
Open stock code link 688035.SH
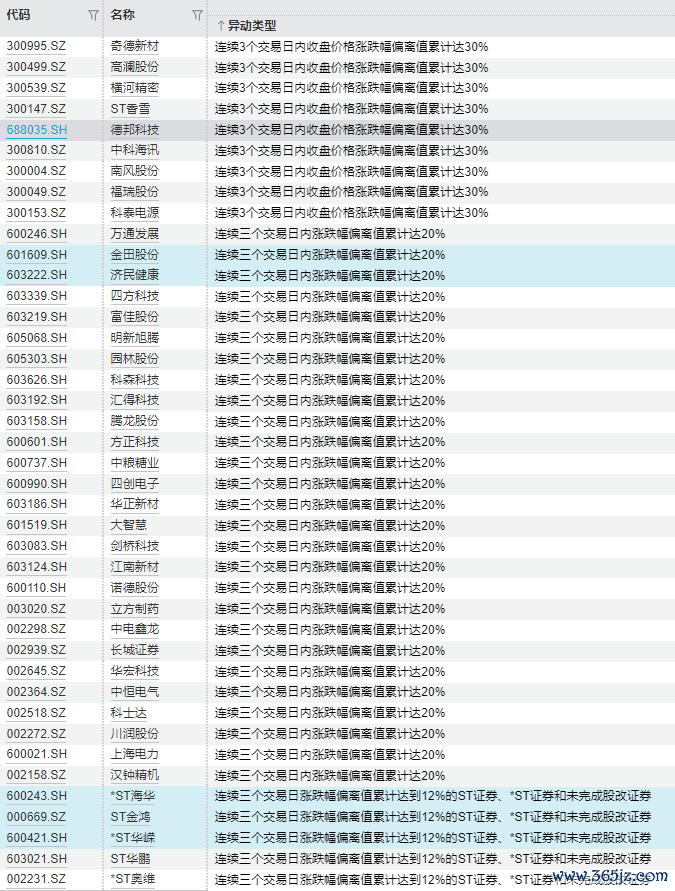pos(37,130)
